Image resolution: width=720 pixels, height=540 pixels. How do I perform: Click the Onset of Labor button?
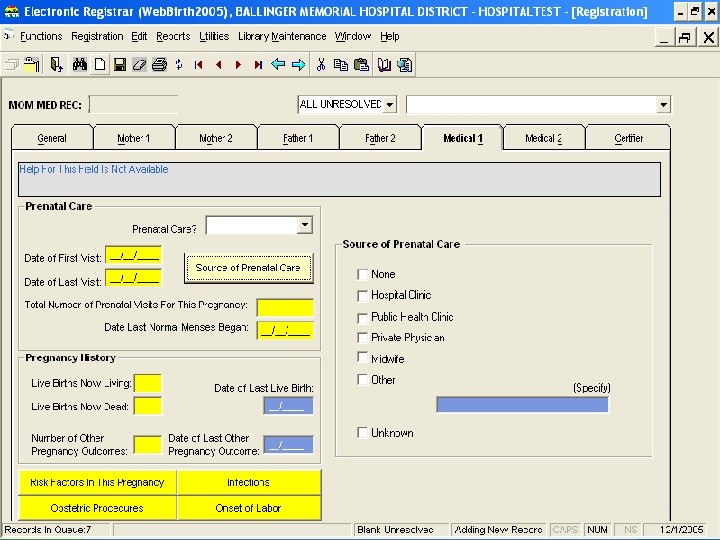click(x=248, y=508)
